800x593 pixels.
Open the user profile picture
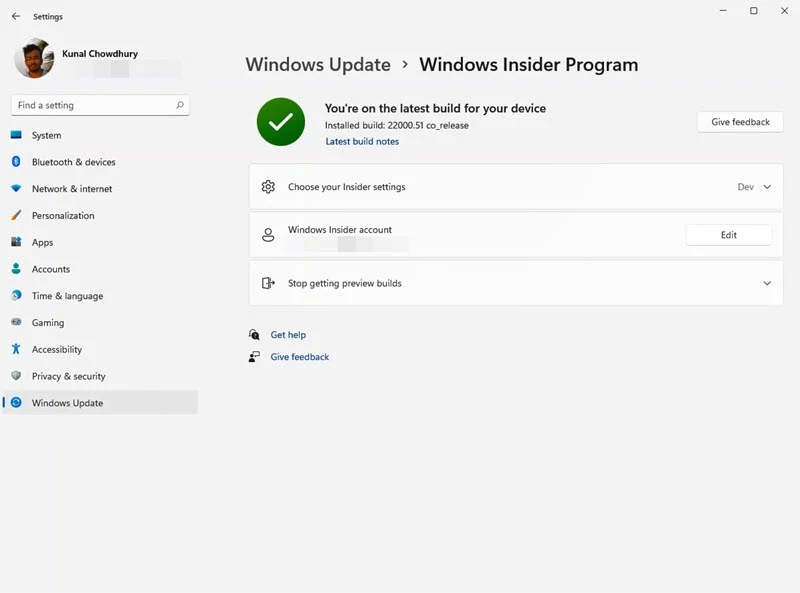34,59
